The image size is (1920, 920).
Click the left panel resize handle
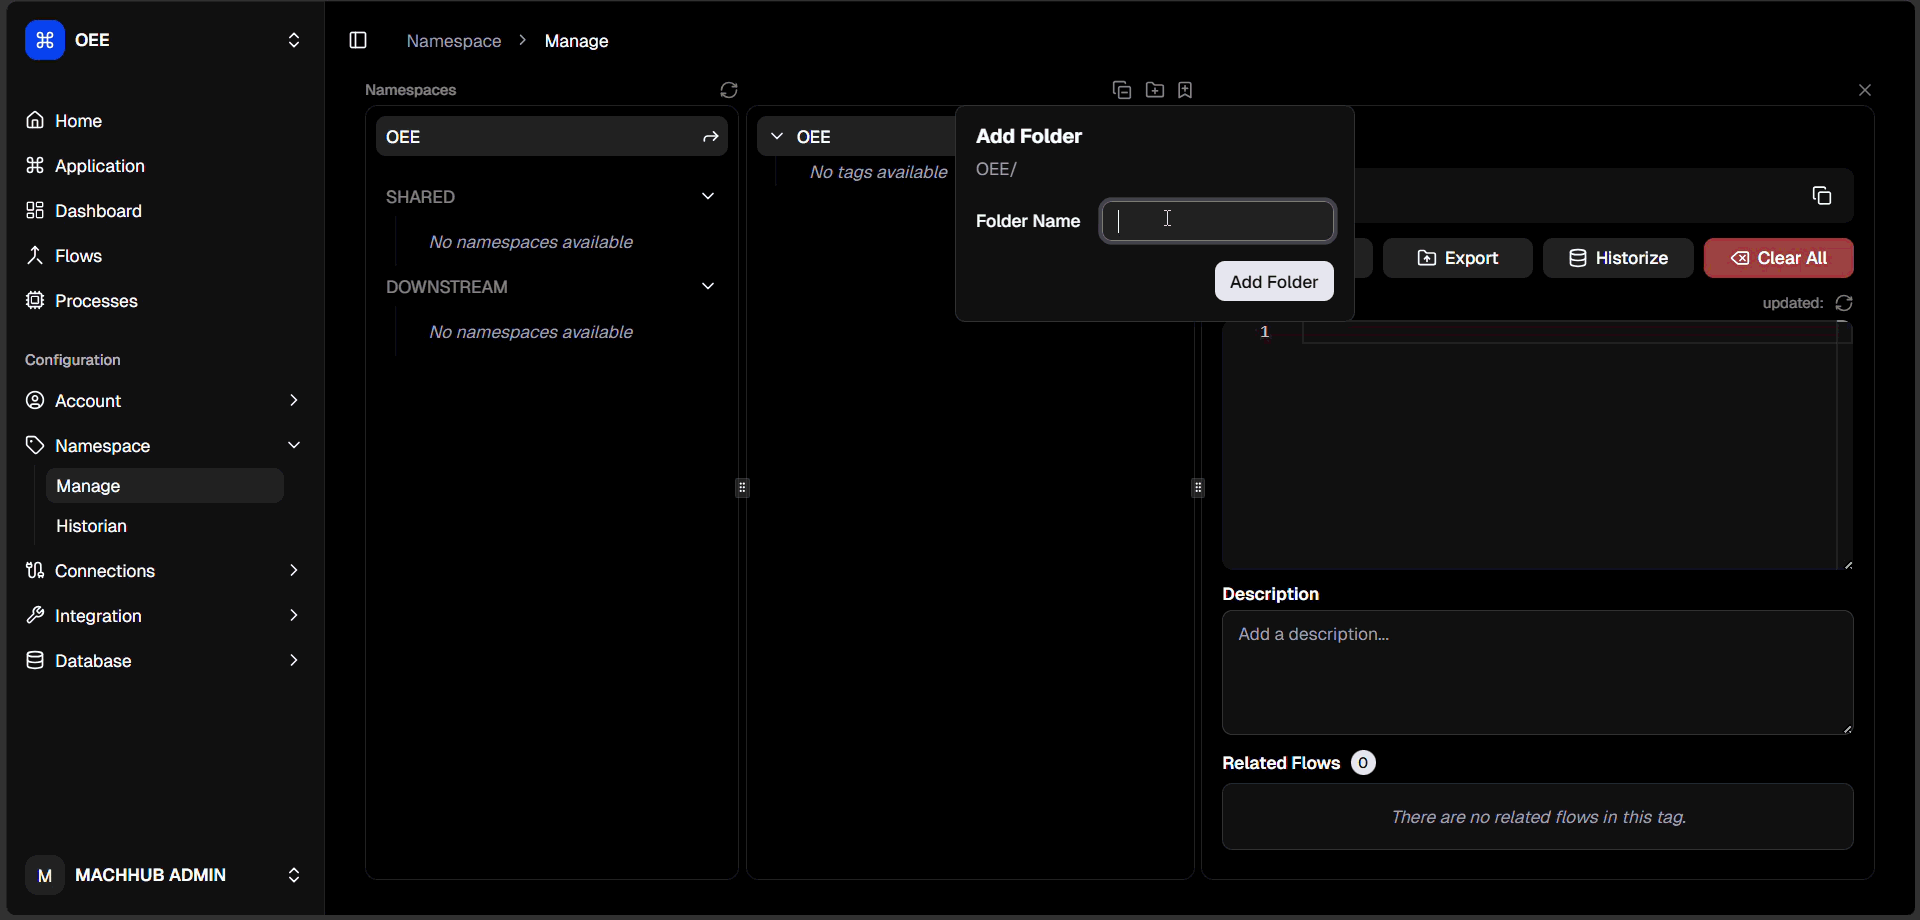click(742, 488)
